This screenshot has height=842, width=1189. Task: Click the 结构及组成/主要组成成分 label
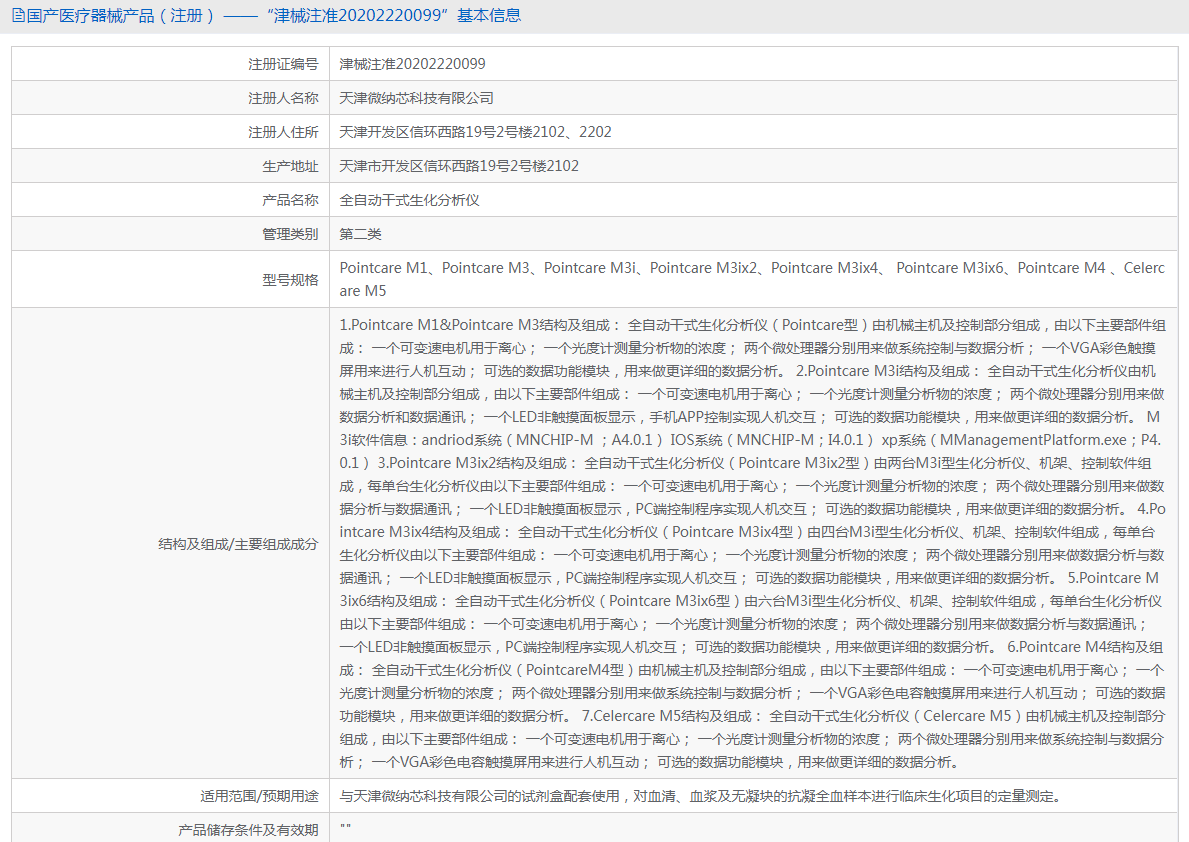pos(238,545)
